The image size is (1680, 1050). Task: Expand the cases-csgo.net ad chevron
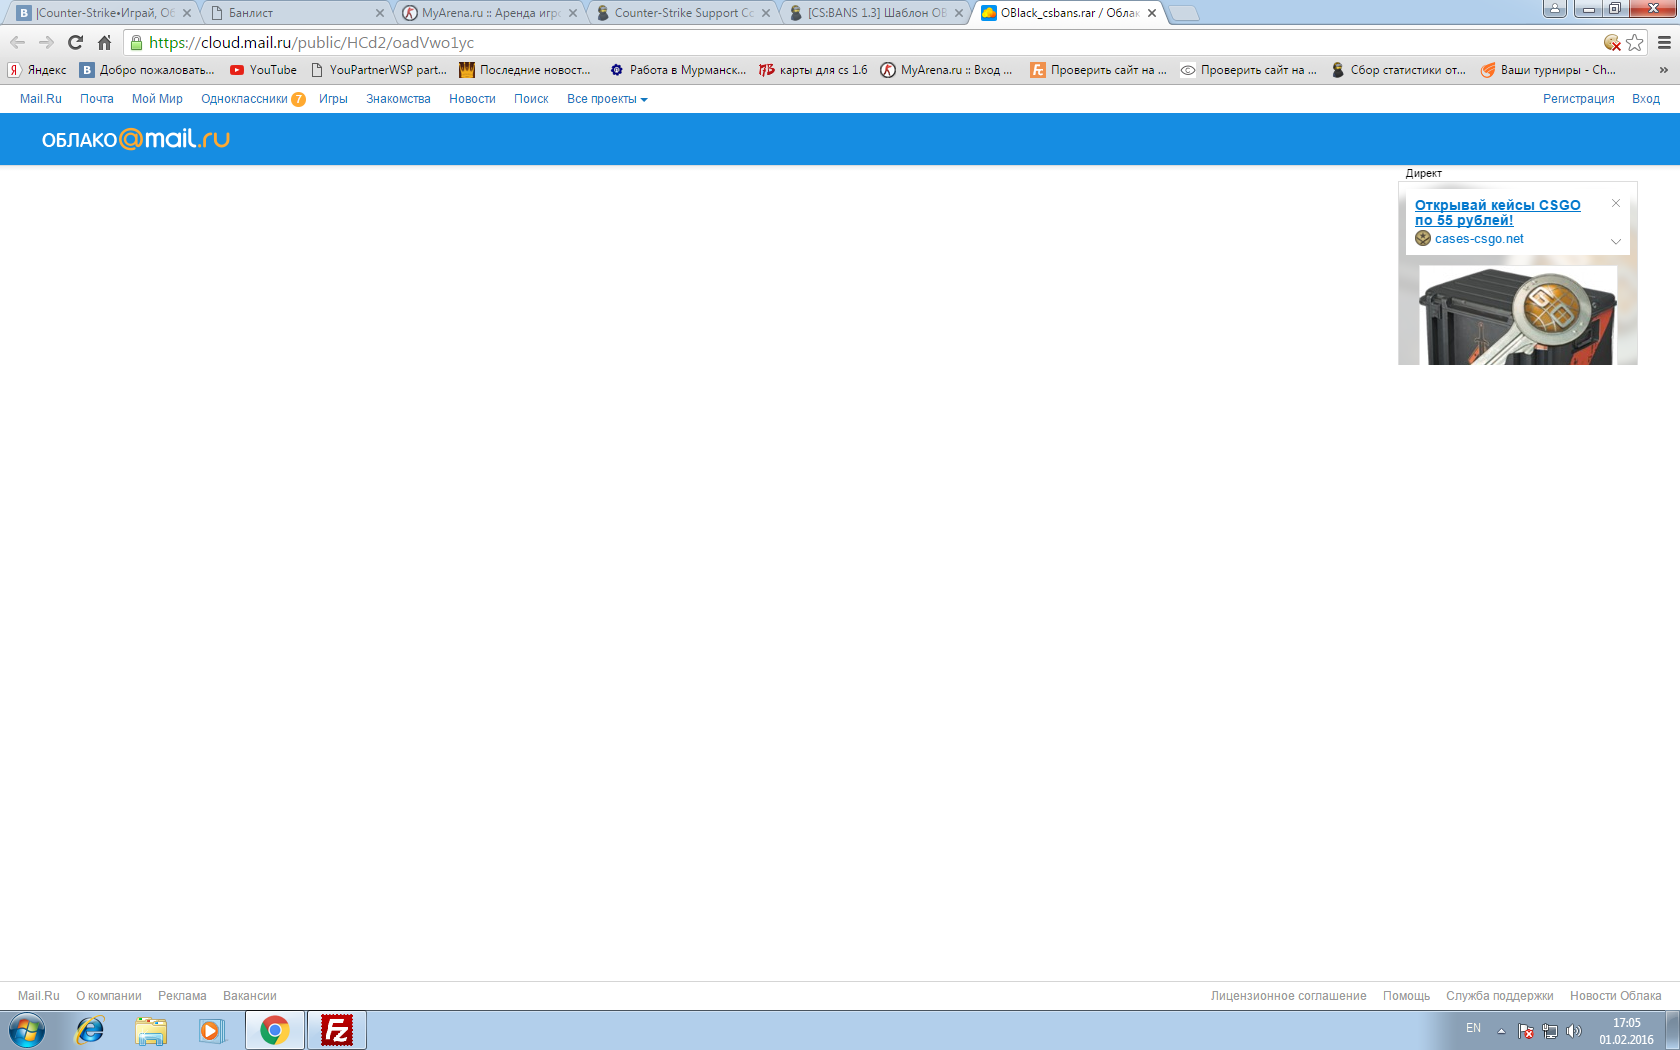[1615, 241]
